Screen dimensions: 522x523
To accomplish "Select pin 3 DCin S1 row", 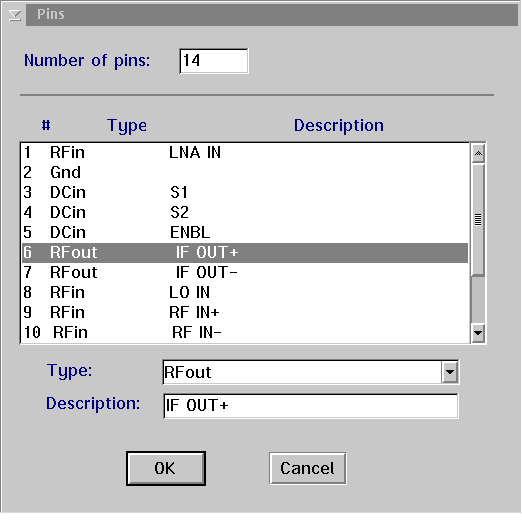I will point(245,193).
